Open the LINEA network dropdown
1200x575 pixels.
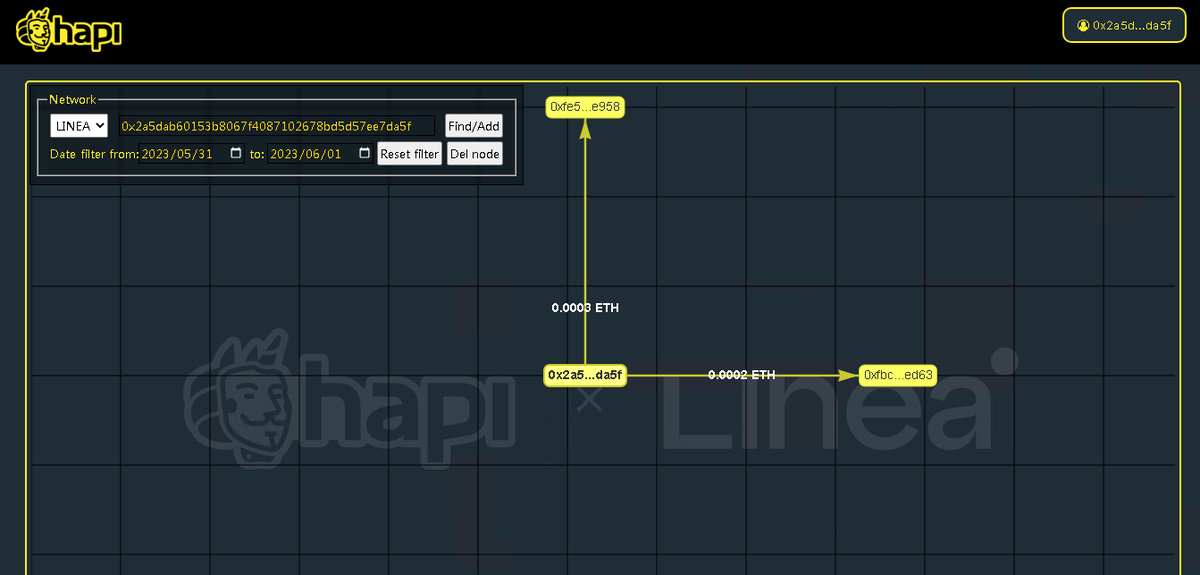click(79, 126)
